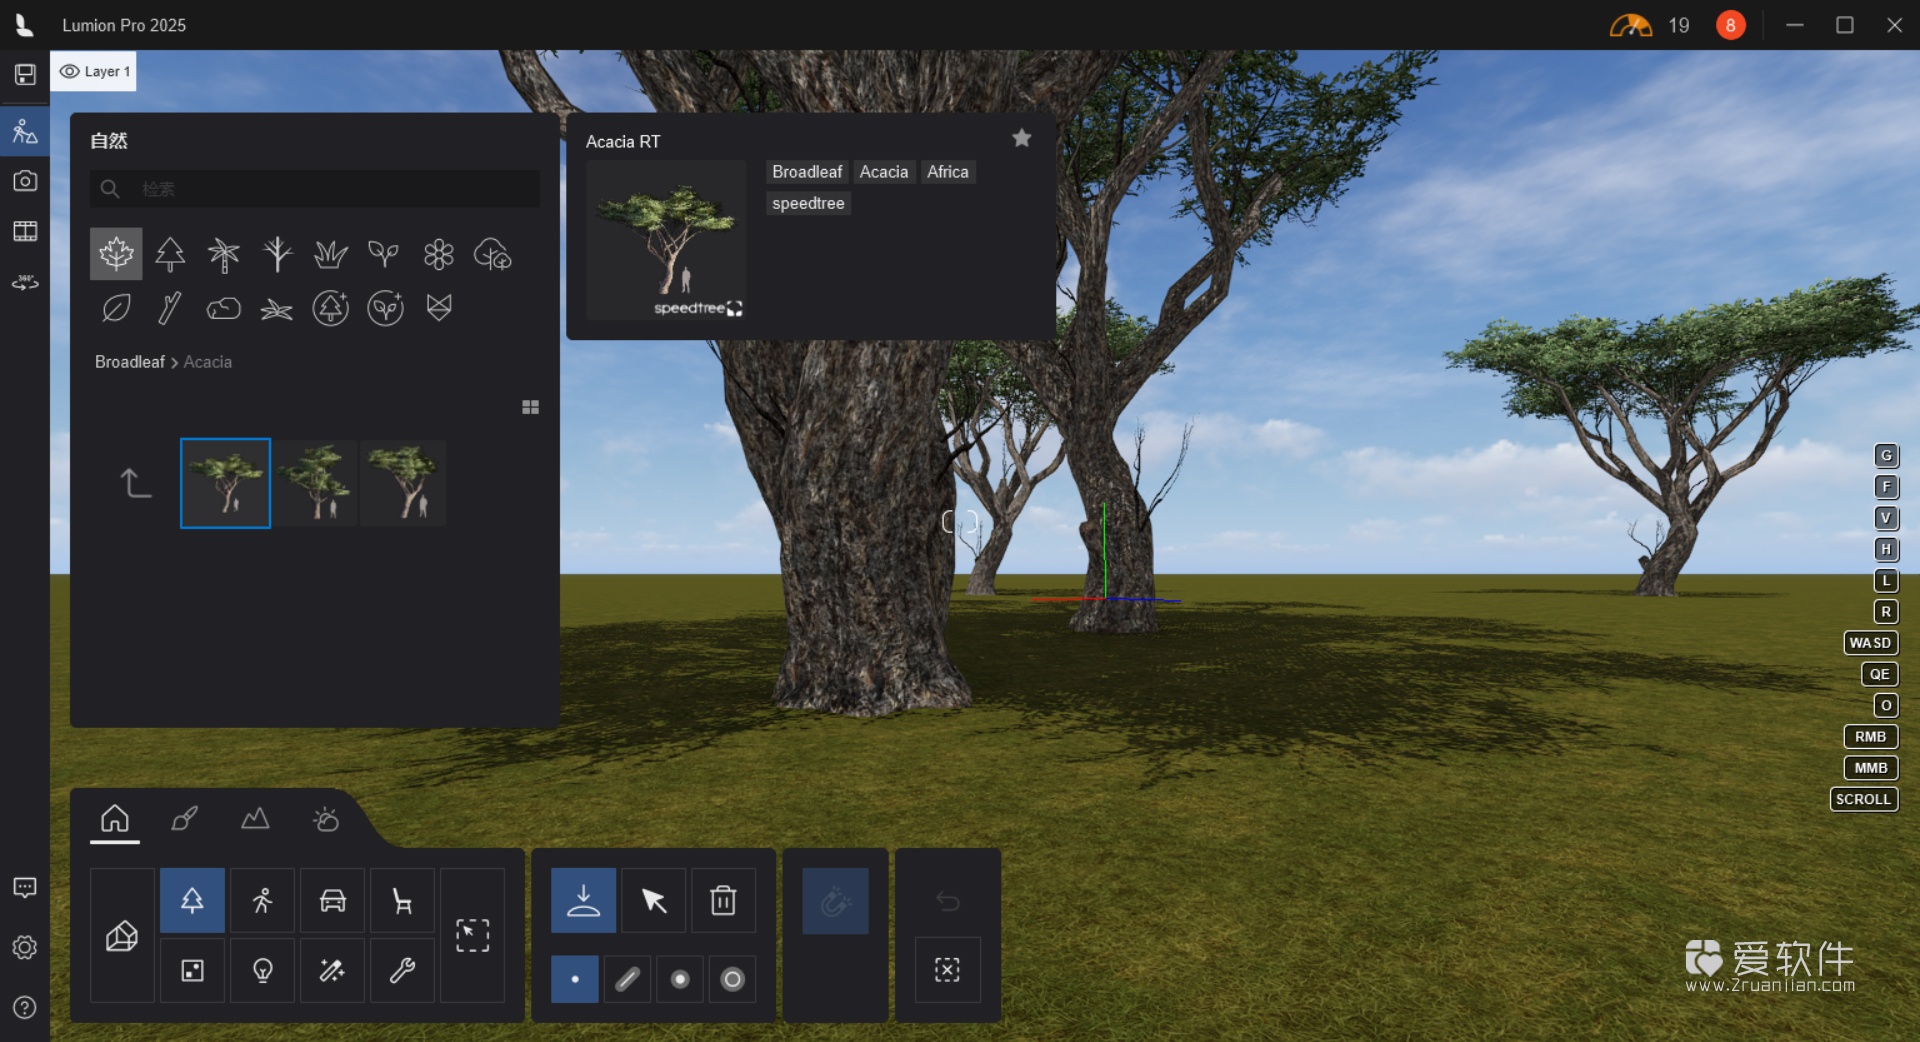The image size is (1920, 1042).
Task: Open the vehicles object category
Action: coord(331,900)
